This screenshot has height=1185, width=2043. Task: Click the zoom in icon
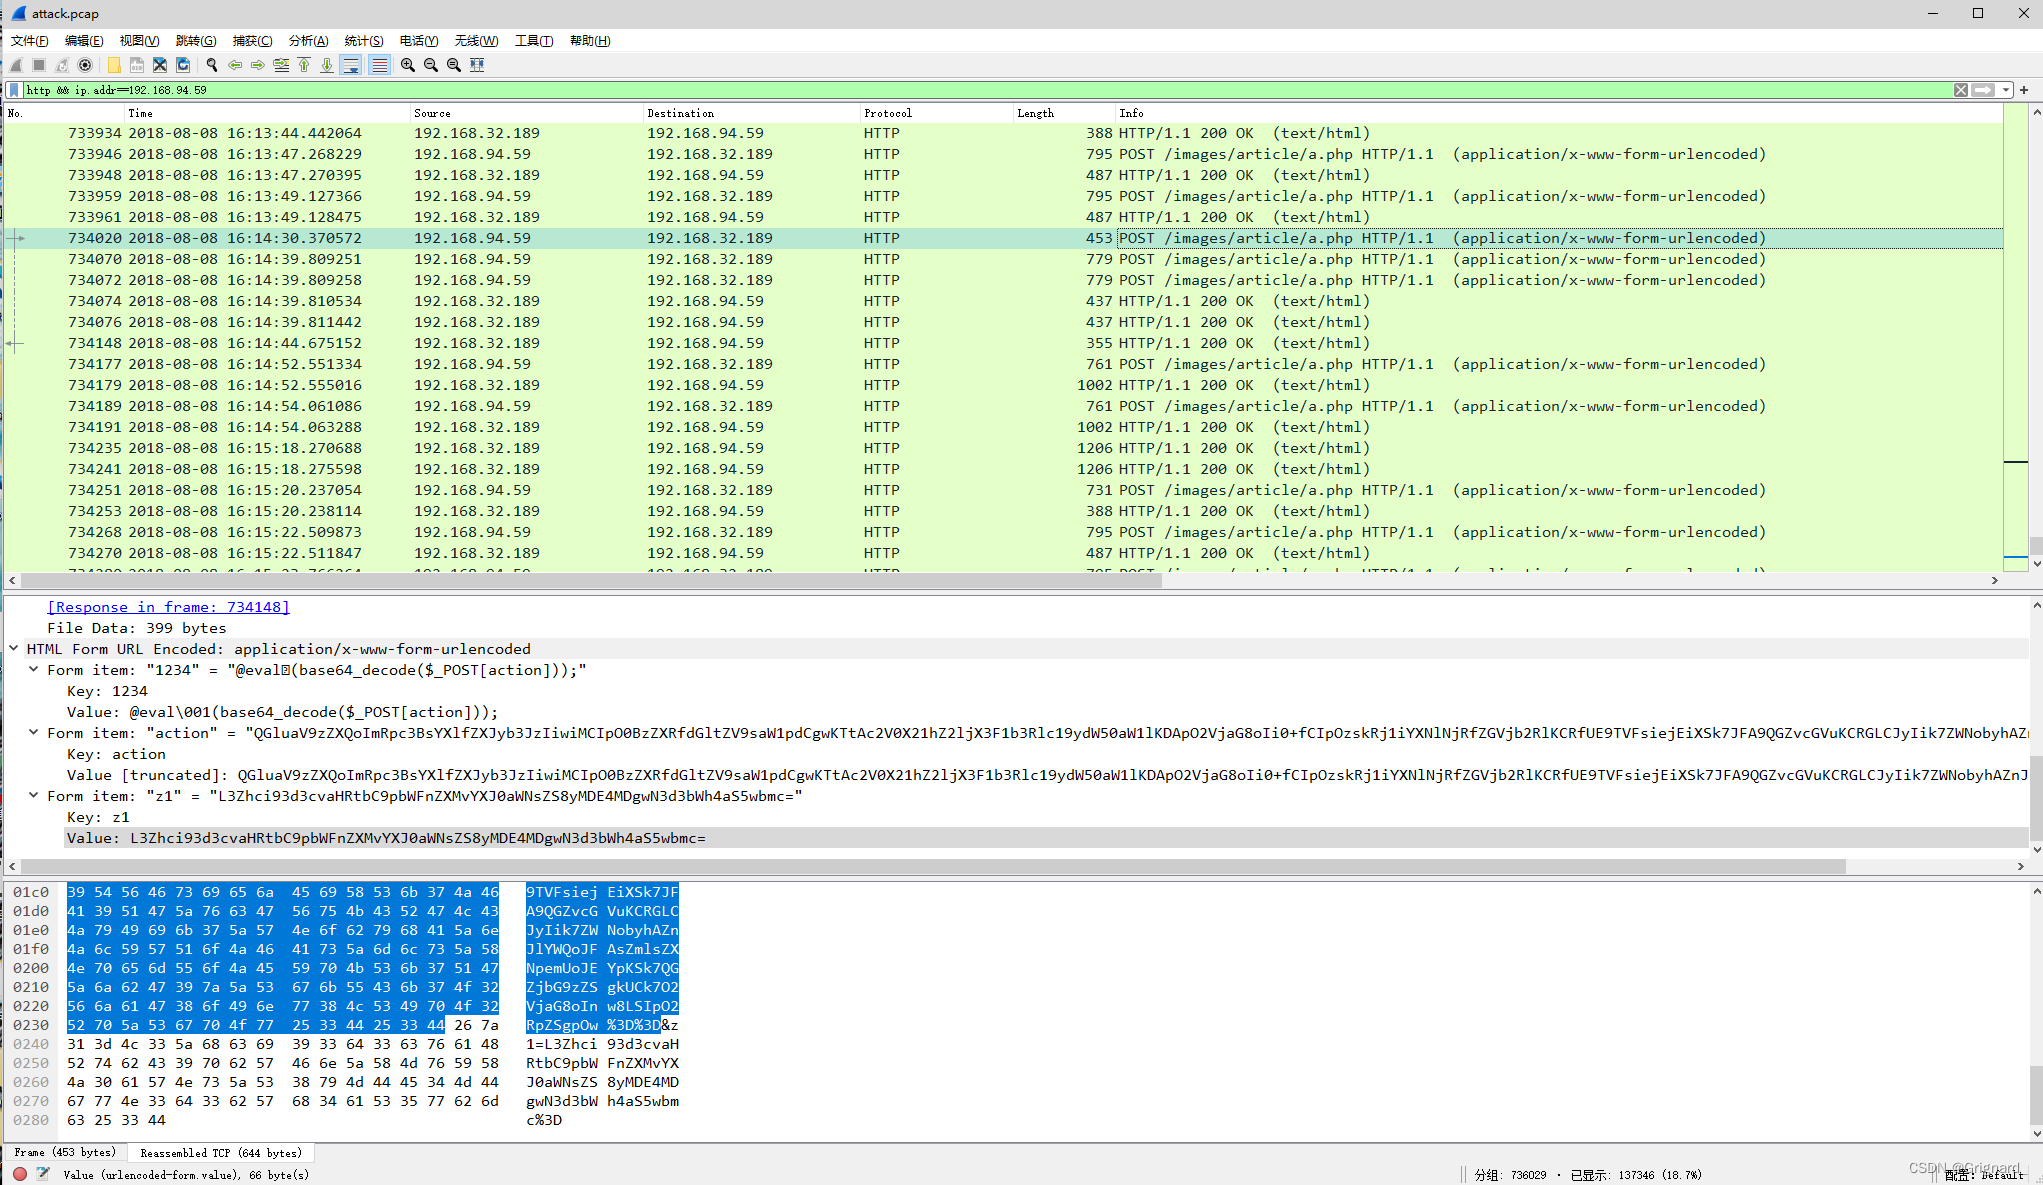pos(408,65)
